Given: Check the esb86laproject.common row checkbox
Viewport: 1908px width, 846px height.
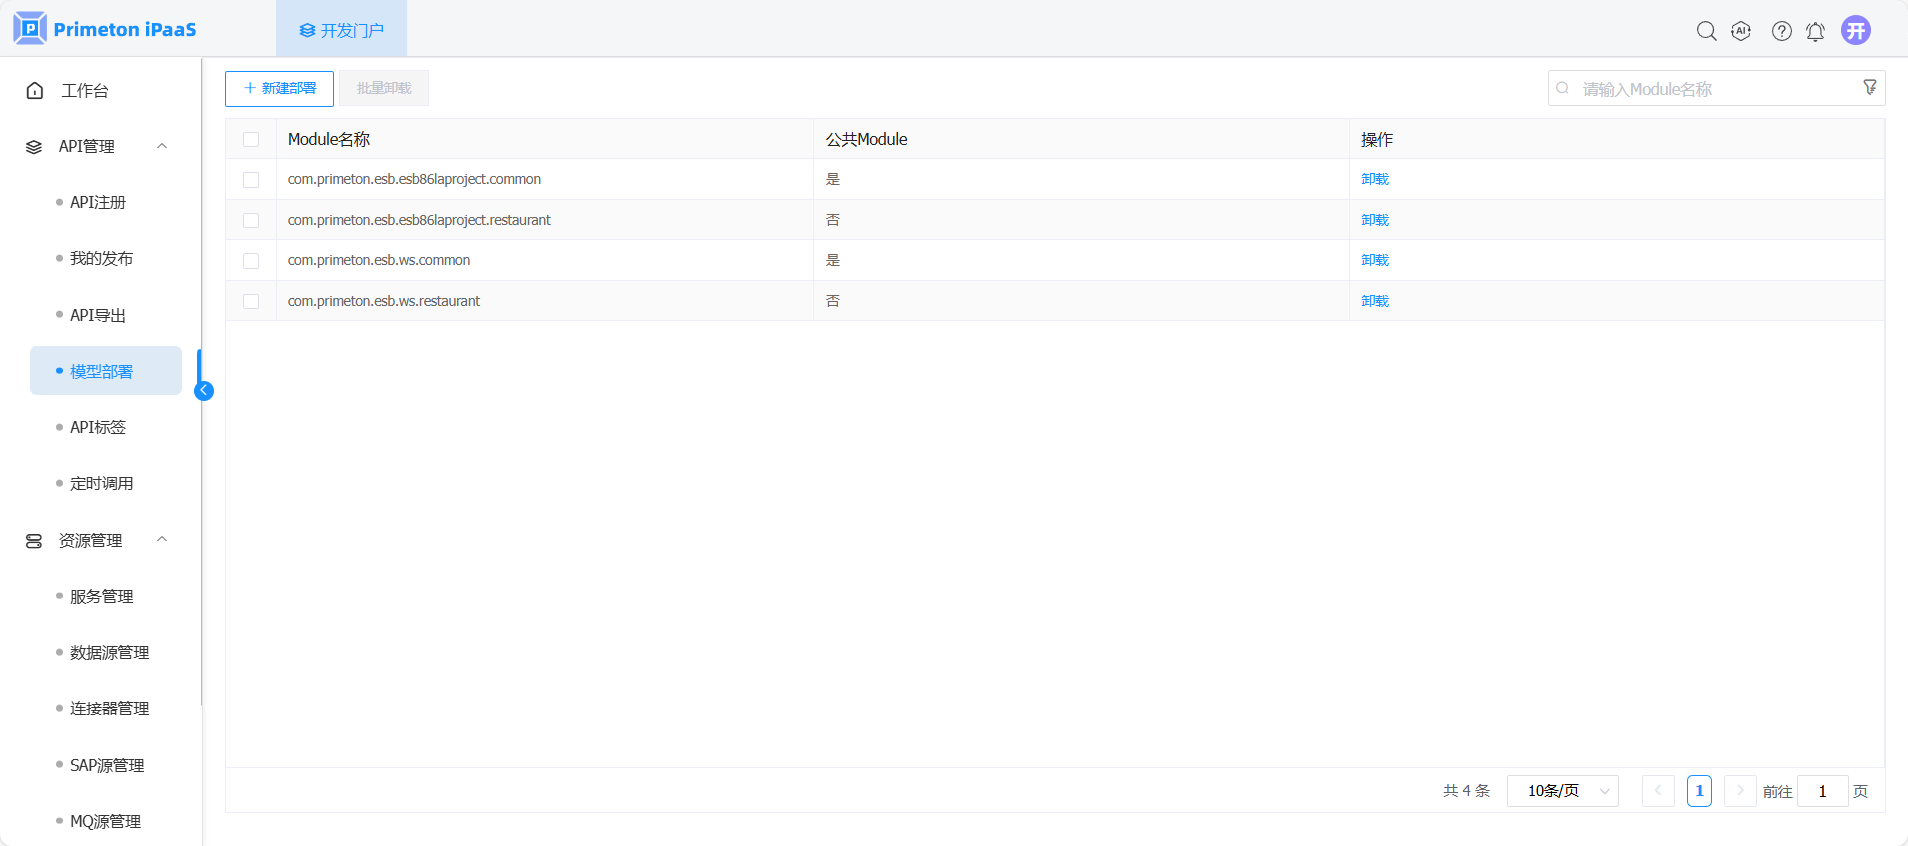Looking at the screenshot, I should (251, 180).
